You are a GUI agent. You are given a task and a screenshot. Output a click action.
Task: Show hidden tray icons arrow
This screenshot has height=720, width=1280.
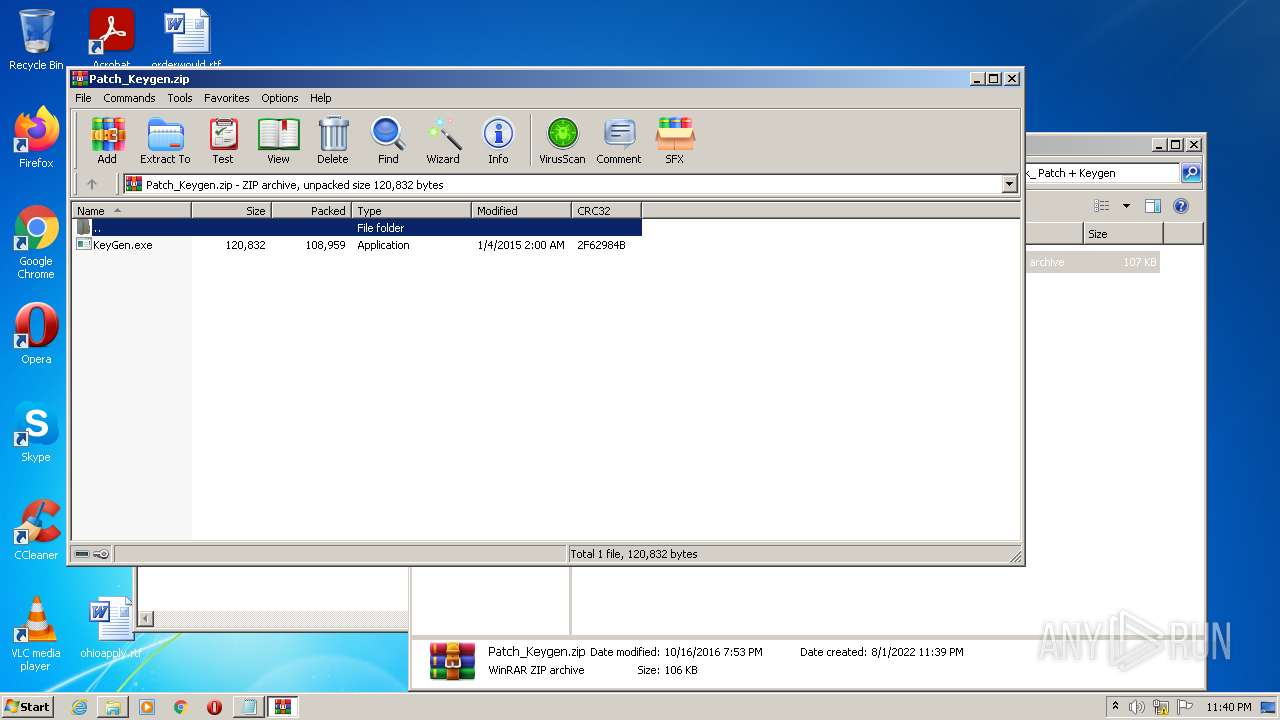pyautogui.click(x=1115, y=706)
